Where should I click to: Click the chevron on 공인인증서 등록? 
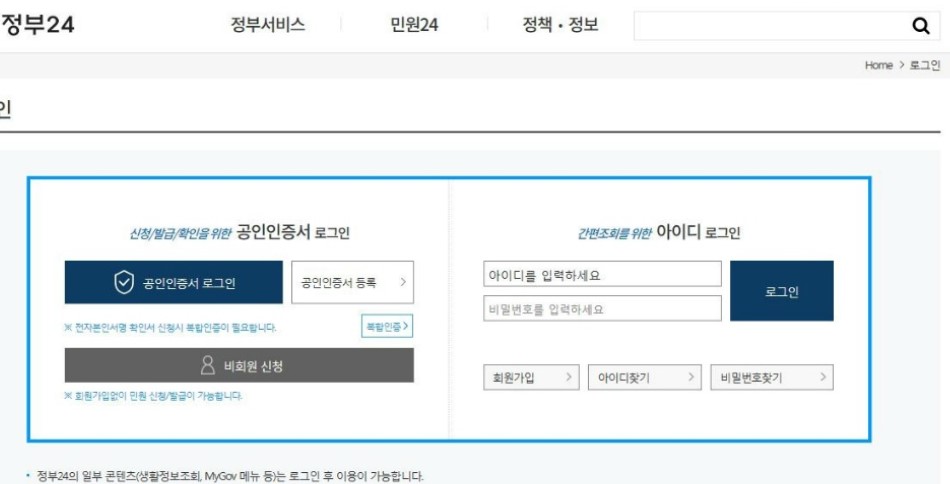pyautogui.click(x=403, y=282)
